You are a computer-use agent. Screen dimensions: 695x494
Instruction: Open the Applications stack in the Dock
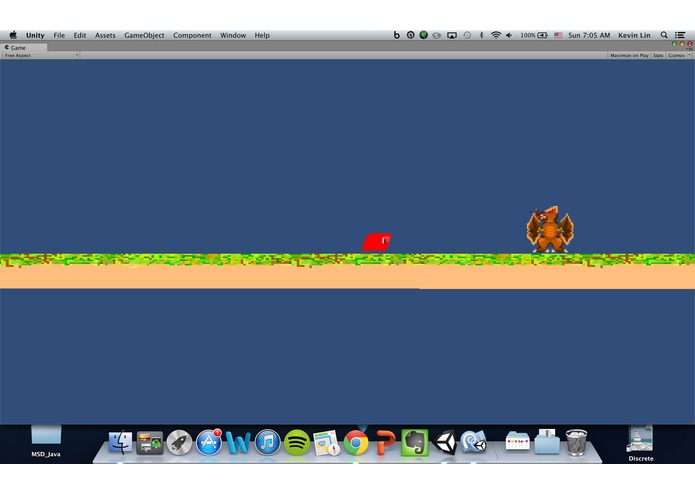518,441
